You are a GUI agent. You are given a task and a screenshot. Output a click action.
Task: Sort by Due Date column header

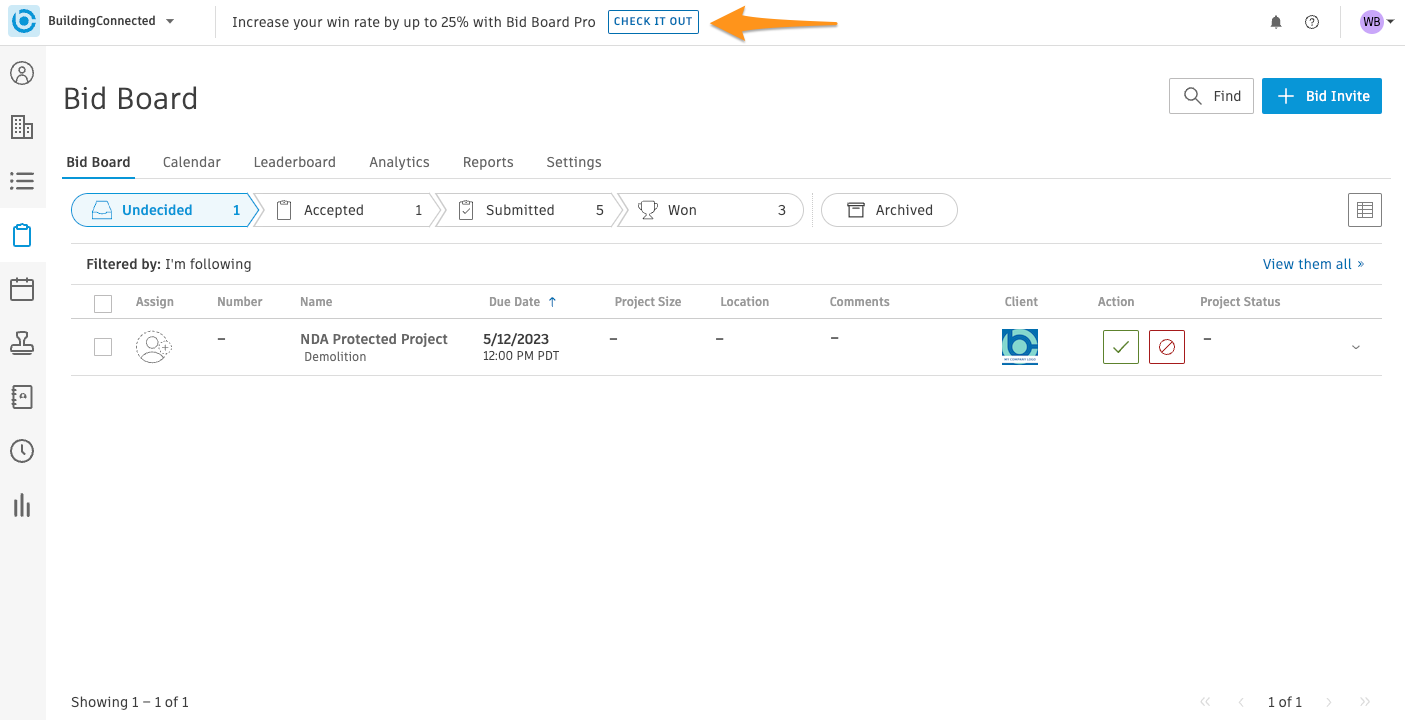pyautogui.click(x=522, y=302)
